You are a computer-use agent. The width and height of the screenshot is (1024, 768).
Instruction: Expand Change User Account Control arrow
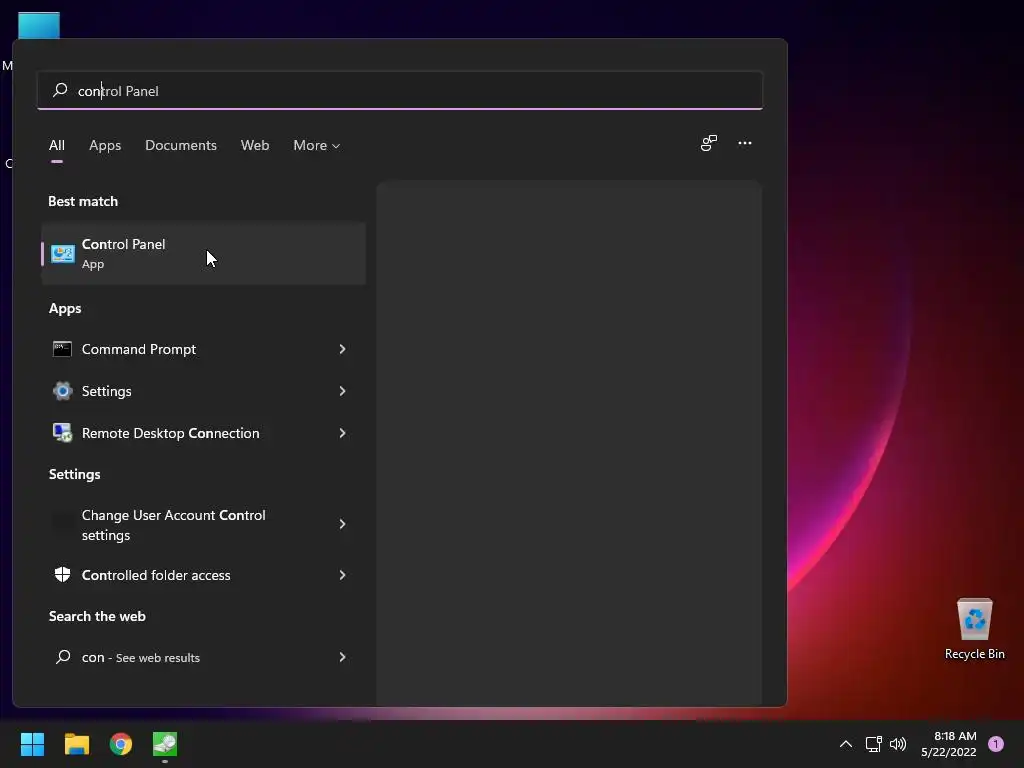pos(342,524)
